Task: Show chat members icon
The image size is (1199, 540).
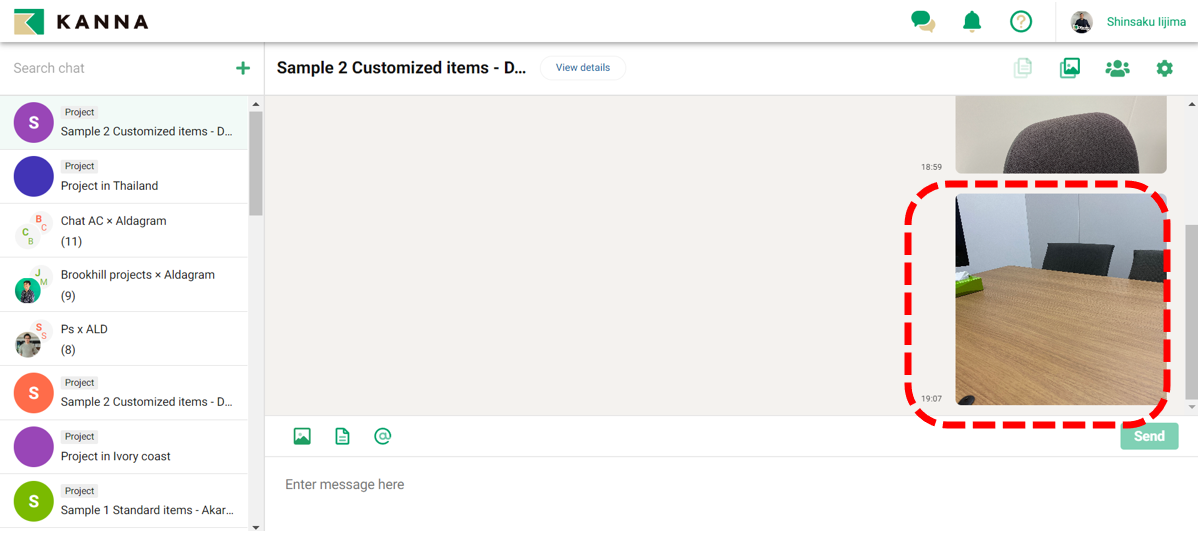Action: pos(1117,68)
